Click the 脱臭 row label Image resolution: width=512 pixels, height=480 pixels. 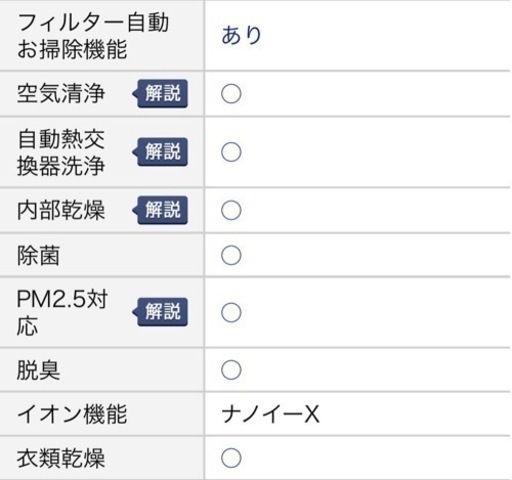tap(38, 370)
